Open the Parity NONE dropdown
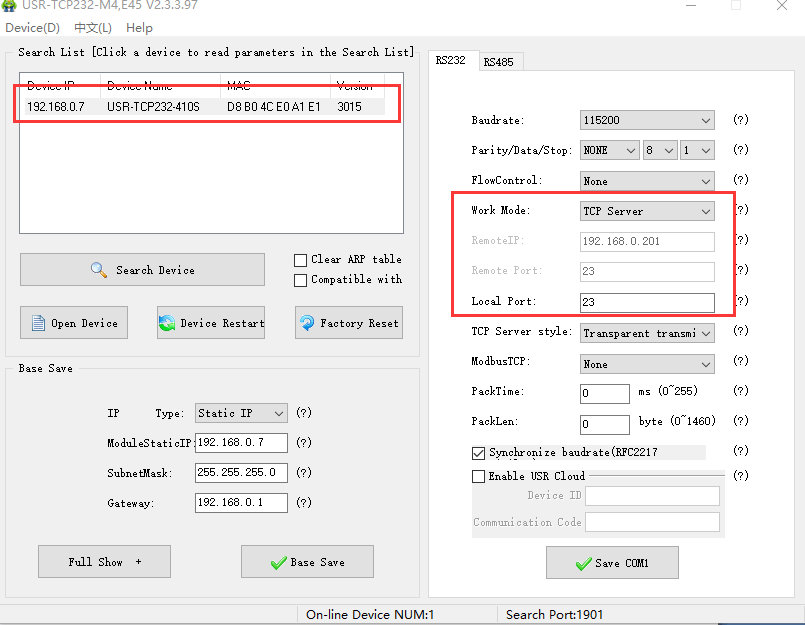 [609, 150]
